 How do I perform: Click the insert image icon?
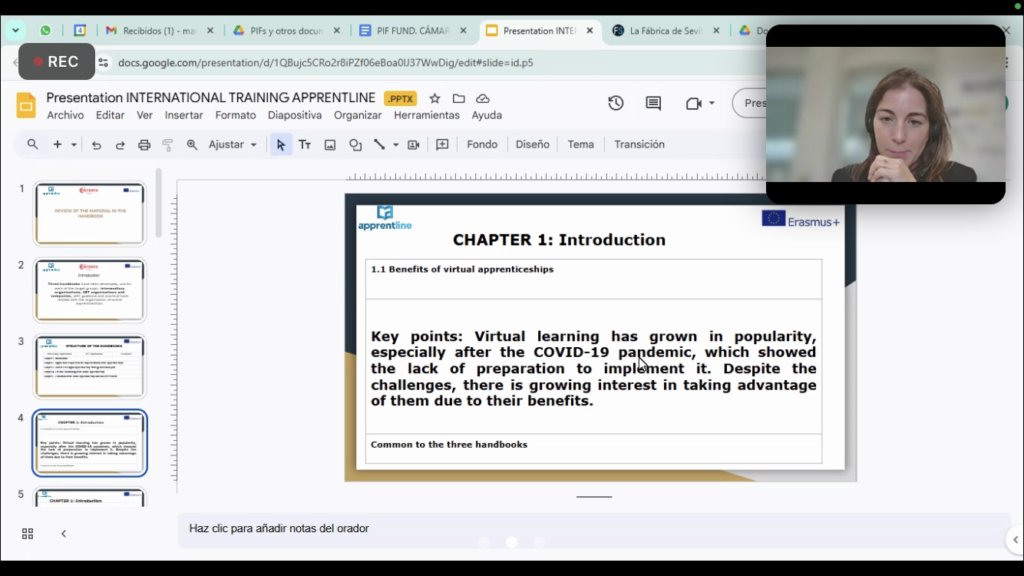[x=330, y=145]
